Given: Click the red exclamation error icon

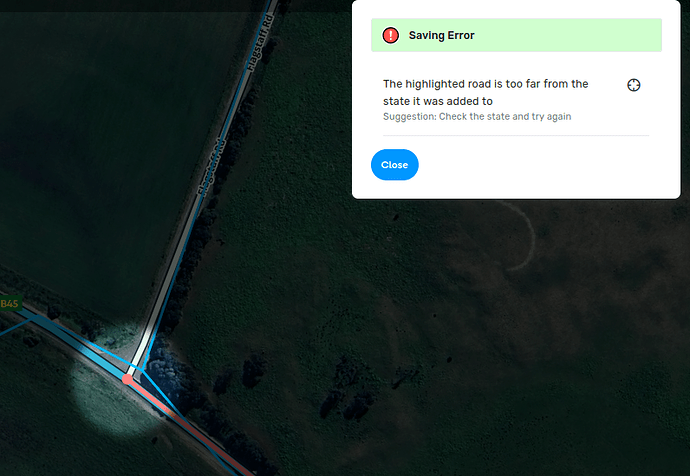Looking at the screenshot, I should click(x=390, y=35).
